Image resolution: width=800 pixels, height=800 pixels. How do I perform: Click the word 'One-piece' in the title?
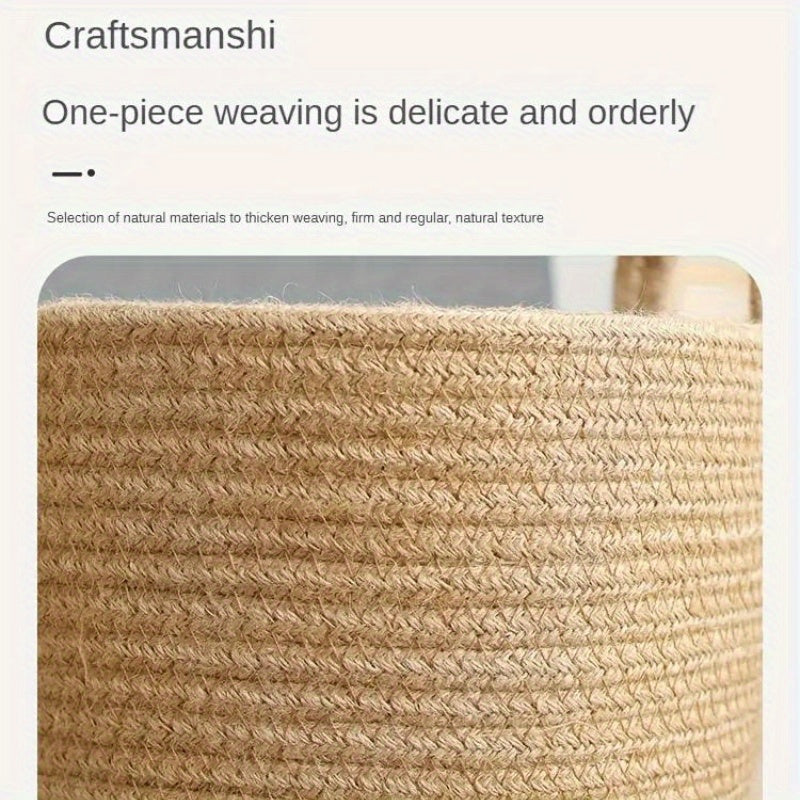click(122, 113)
